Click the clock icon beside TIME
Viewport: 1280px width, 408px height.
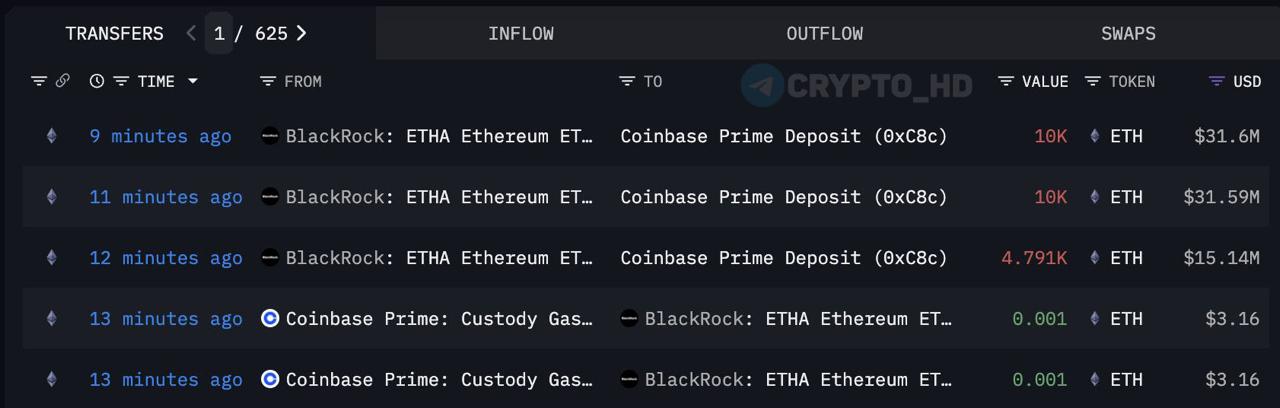click(97, 81)
